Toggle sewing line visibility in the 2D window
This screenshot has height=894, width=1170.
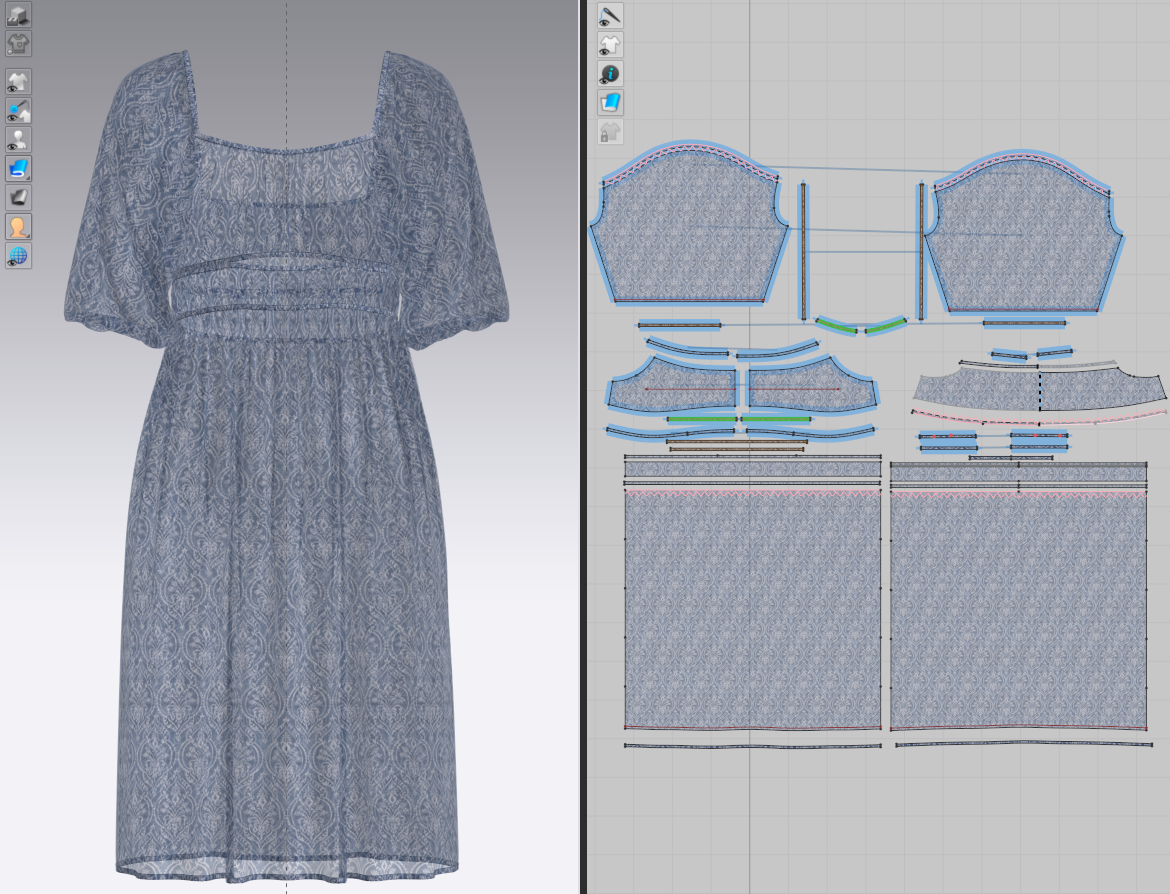click(610, 16)
